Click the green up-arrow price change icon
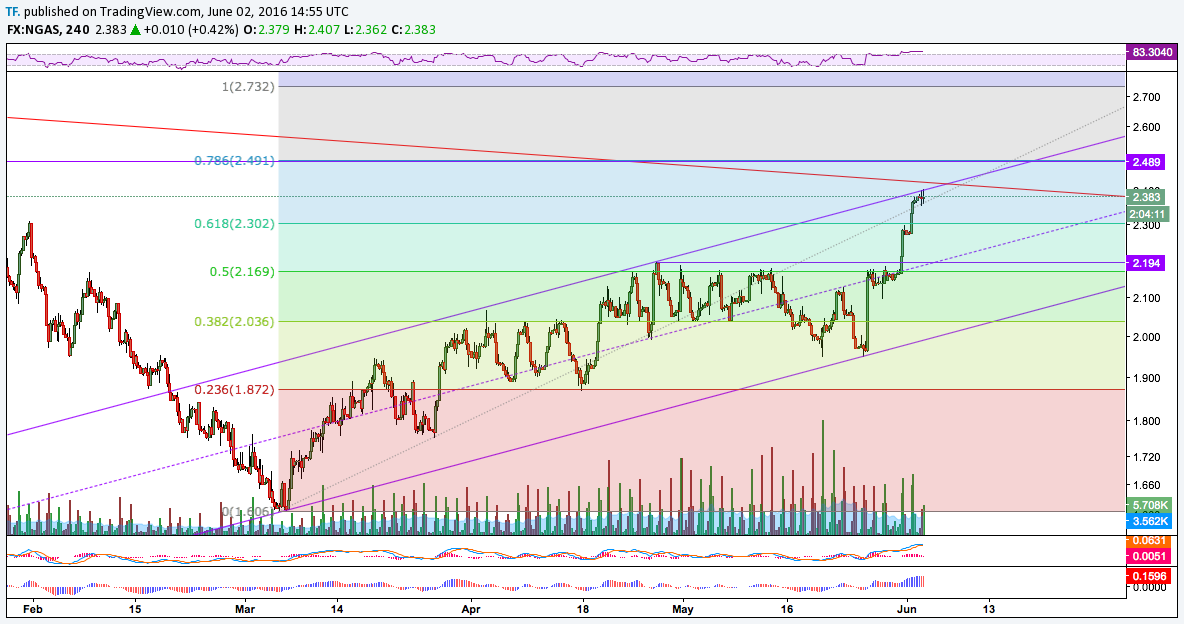Screen dimensions: 1184x624 coord(134,30)
